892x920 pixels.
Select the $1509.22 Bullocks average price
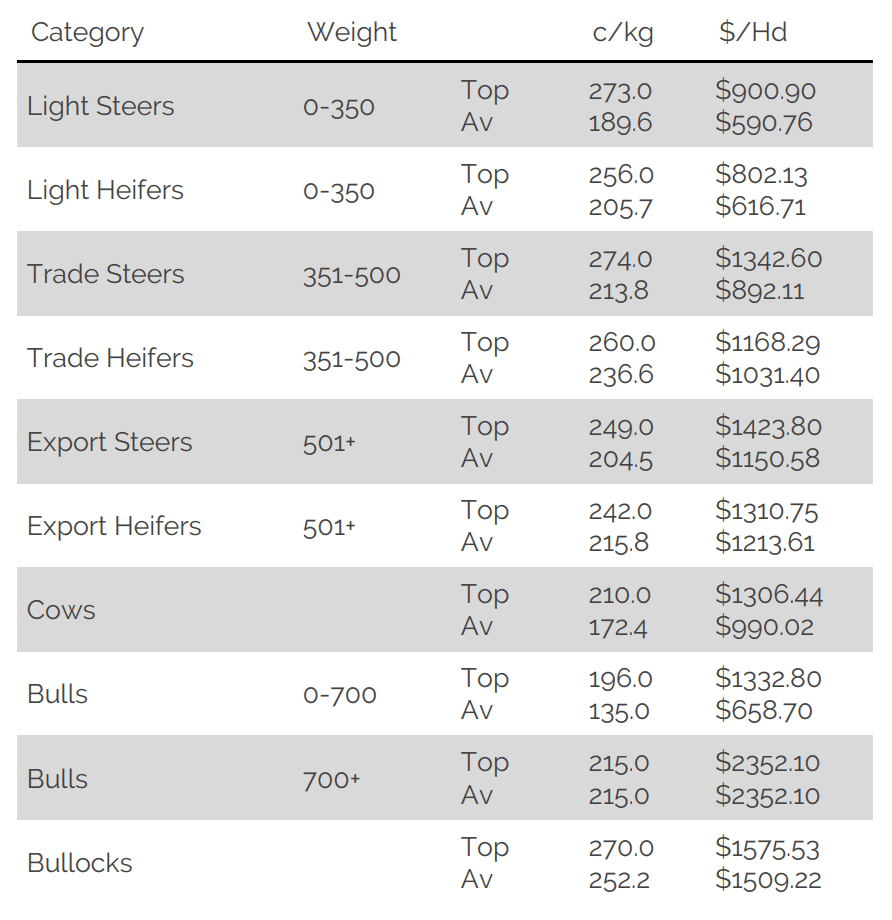tap(768, 880)
